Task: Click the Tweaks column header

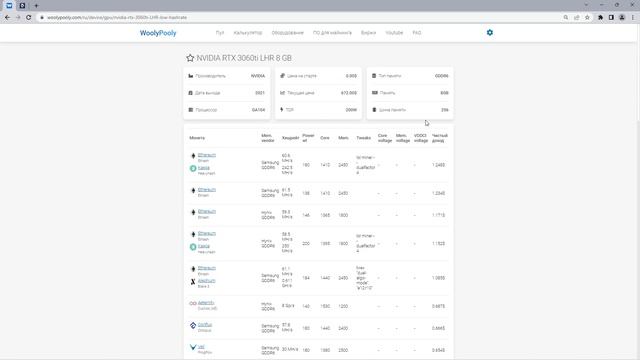Action: [x=364, y=138]
